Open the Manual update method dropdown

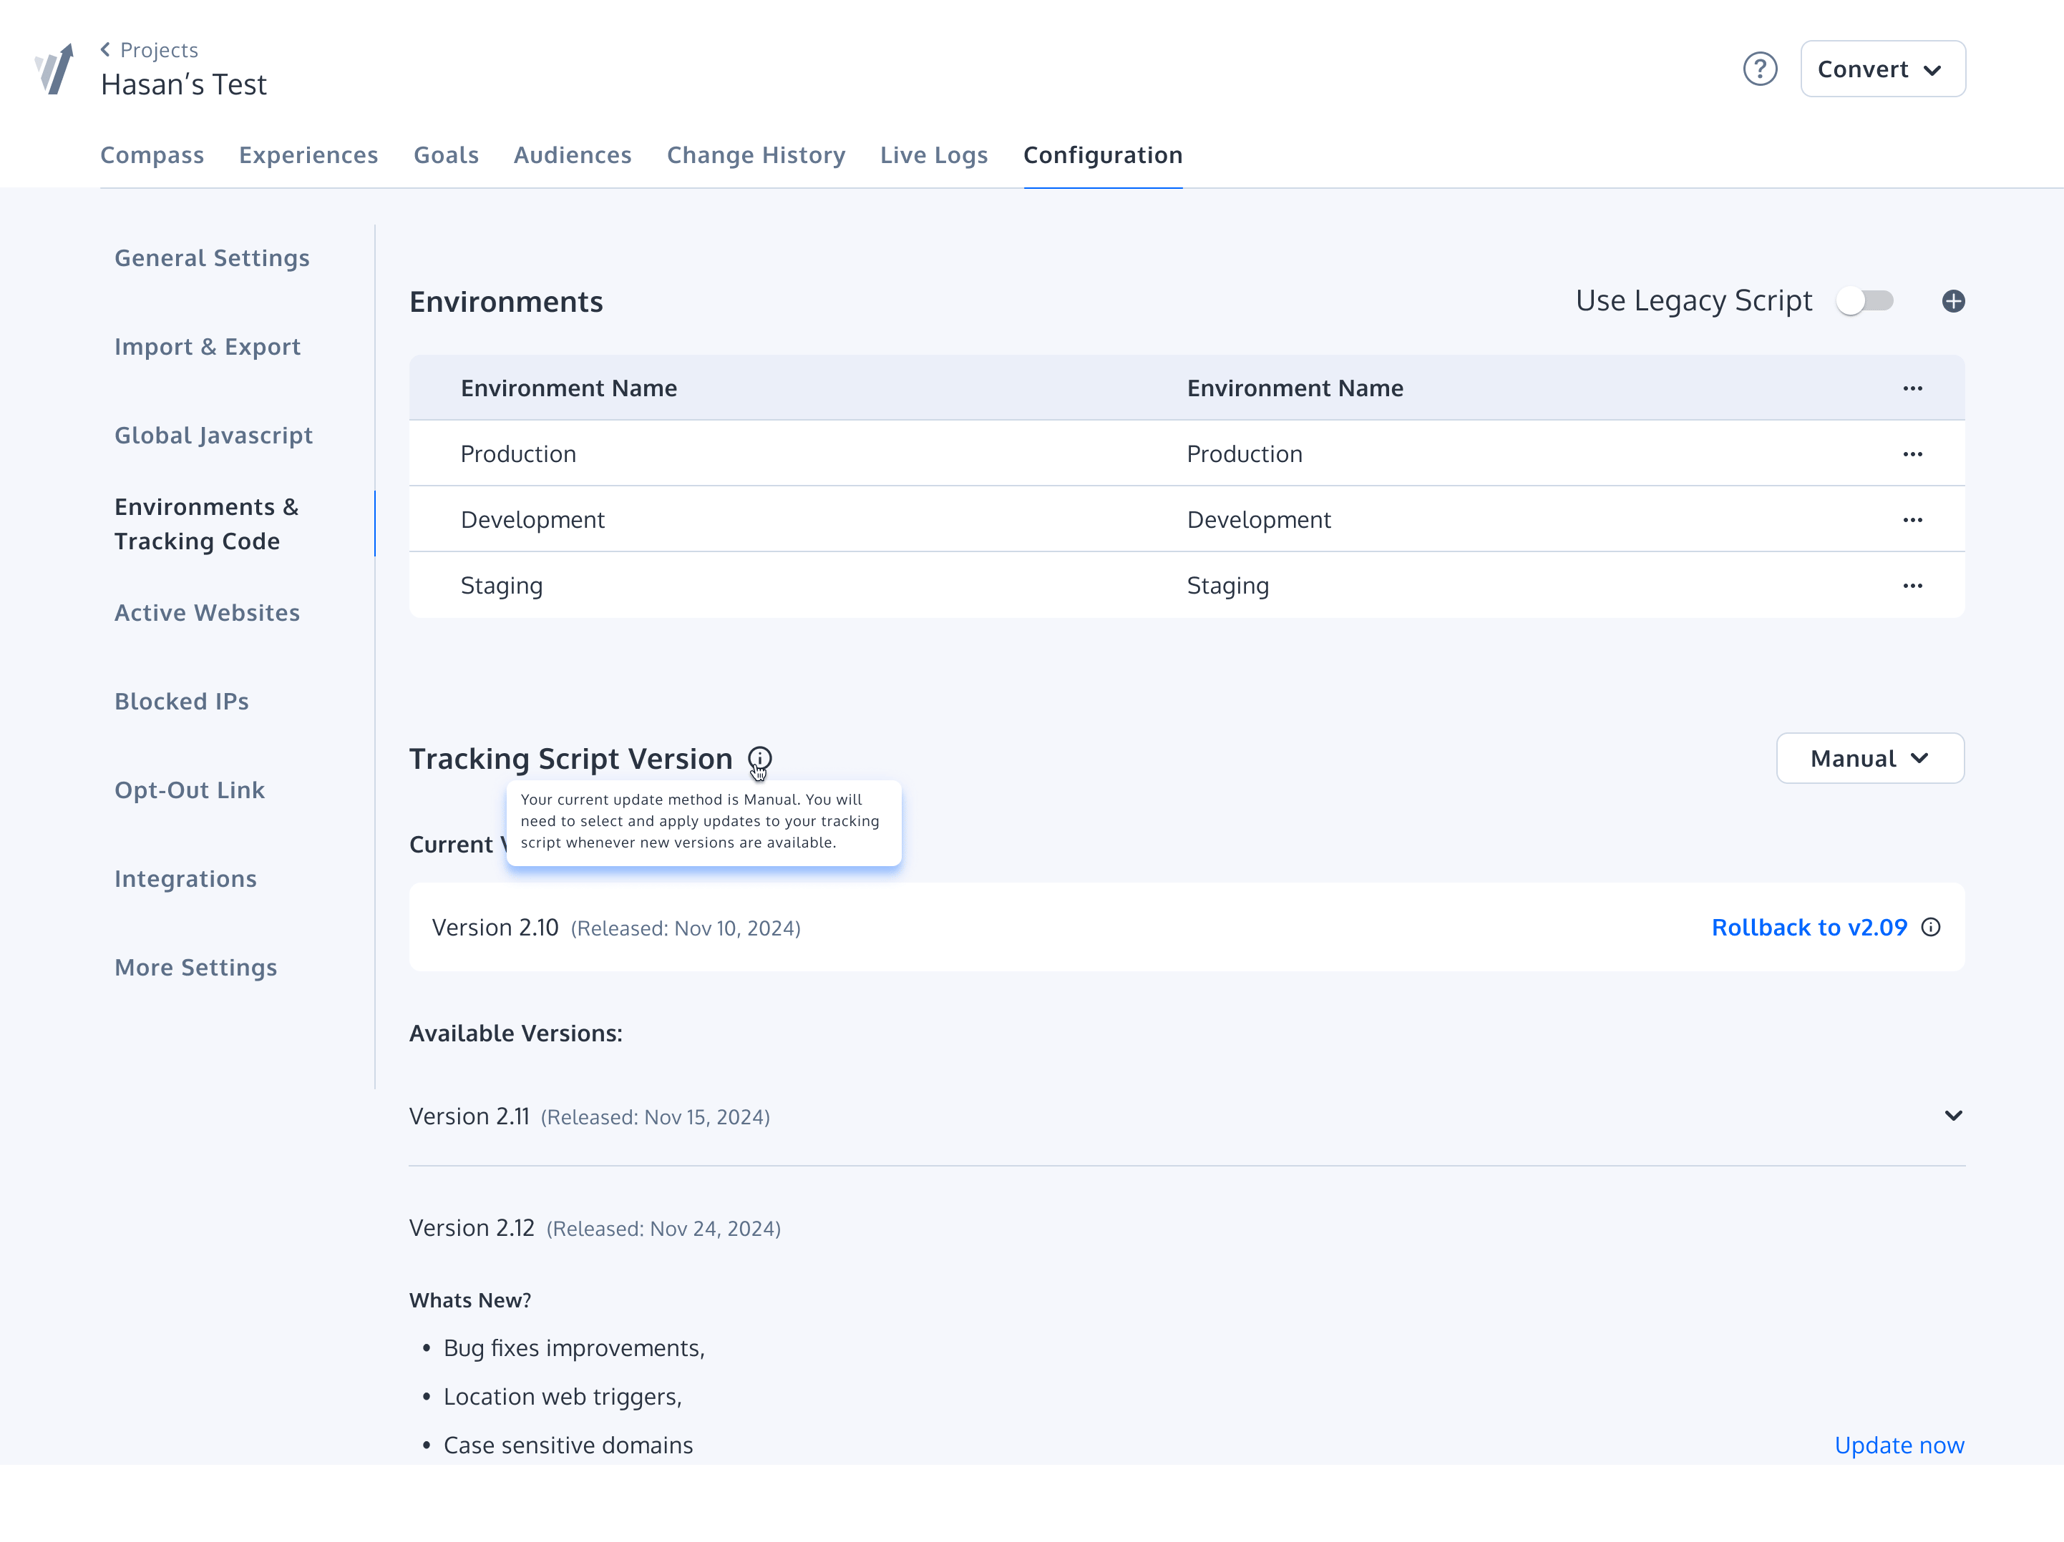(x=1869, y=758)
